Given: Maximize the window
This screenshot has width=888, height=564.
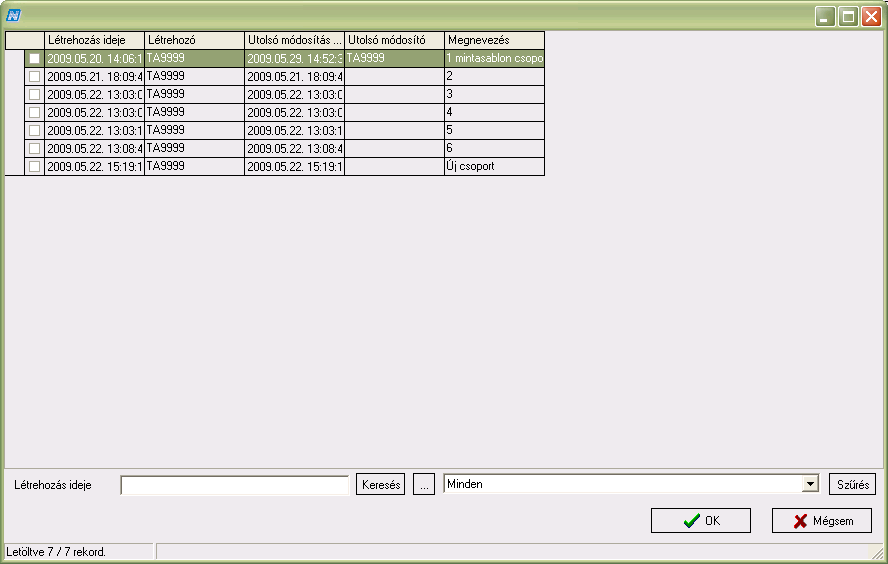Looking at the screenshot, I should tap(848, 16).
